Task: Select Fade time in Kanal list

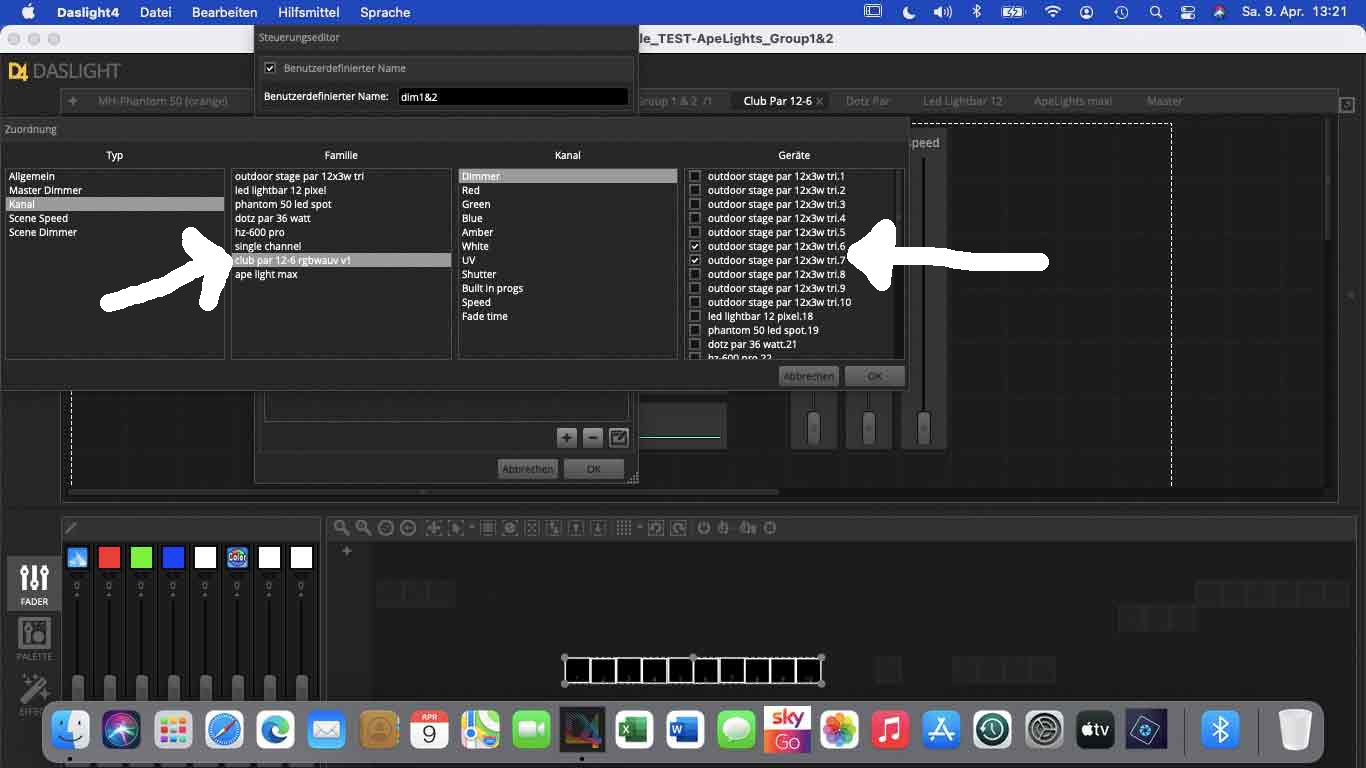Action: coord(567,316)
